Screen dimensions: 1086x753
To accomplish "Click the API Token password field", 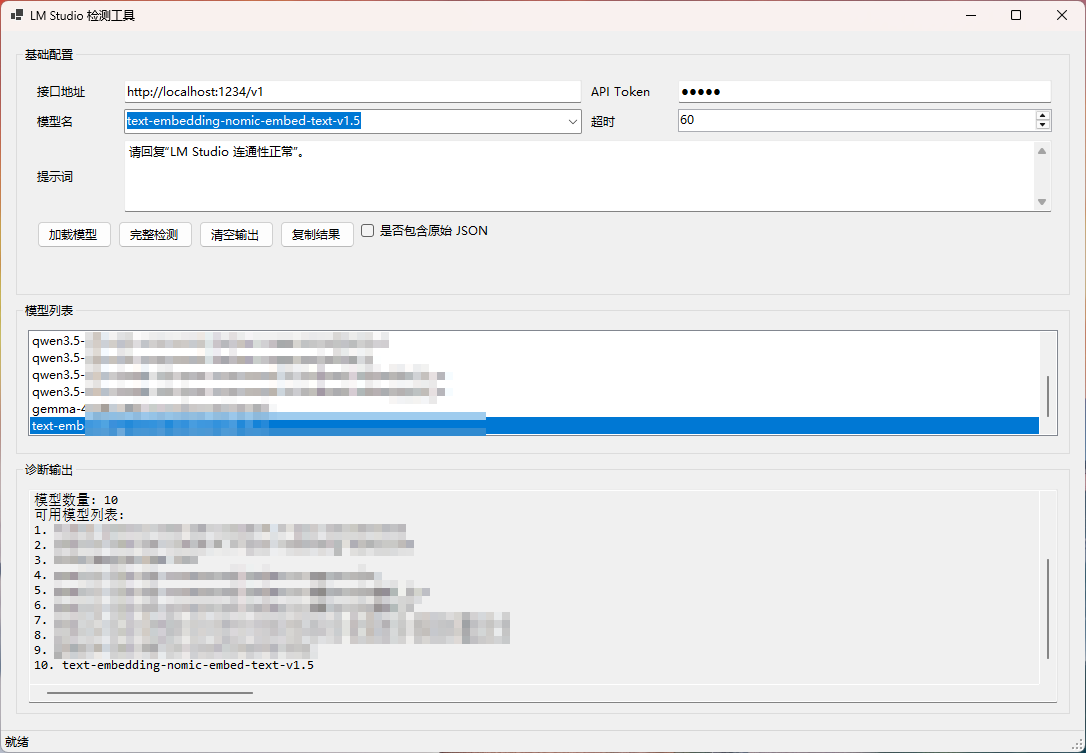I will point(860,91).
